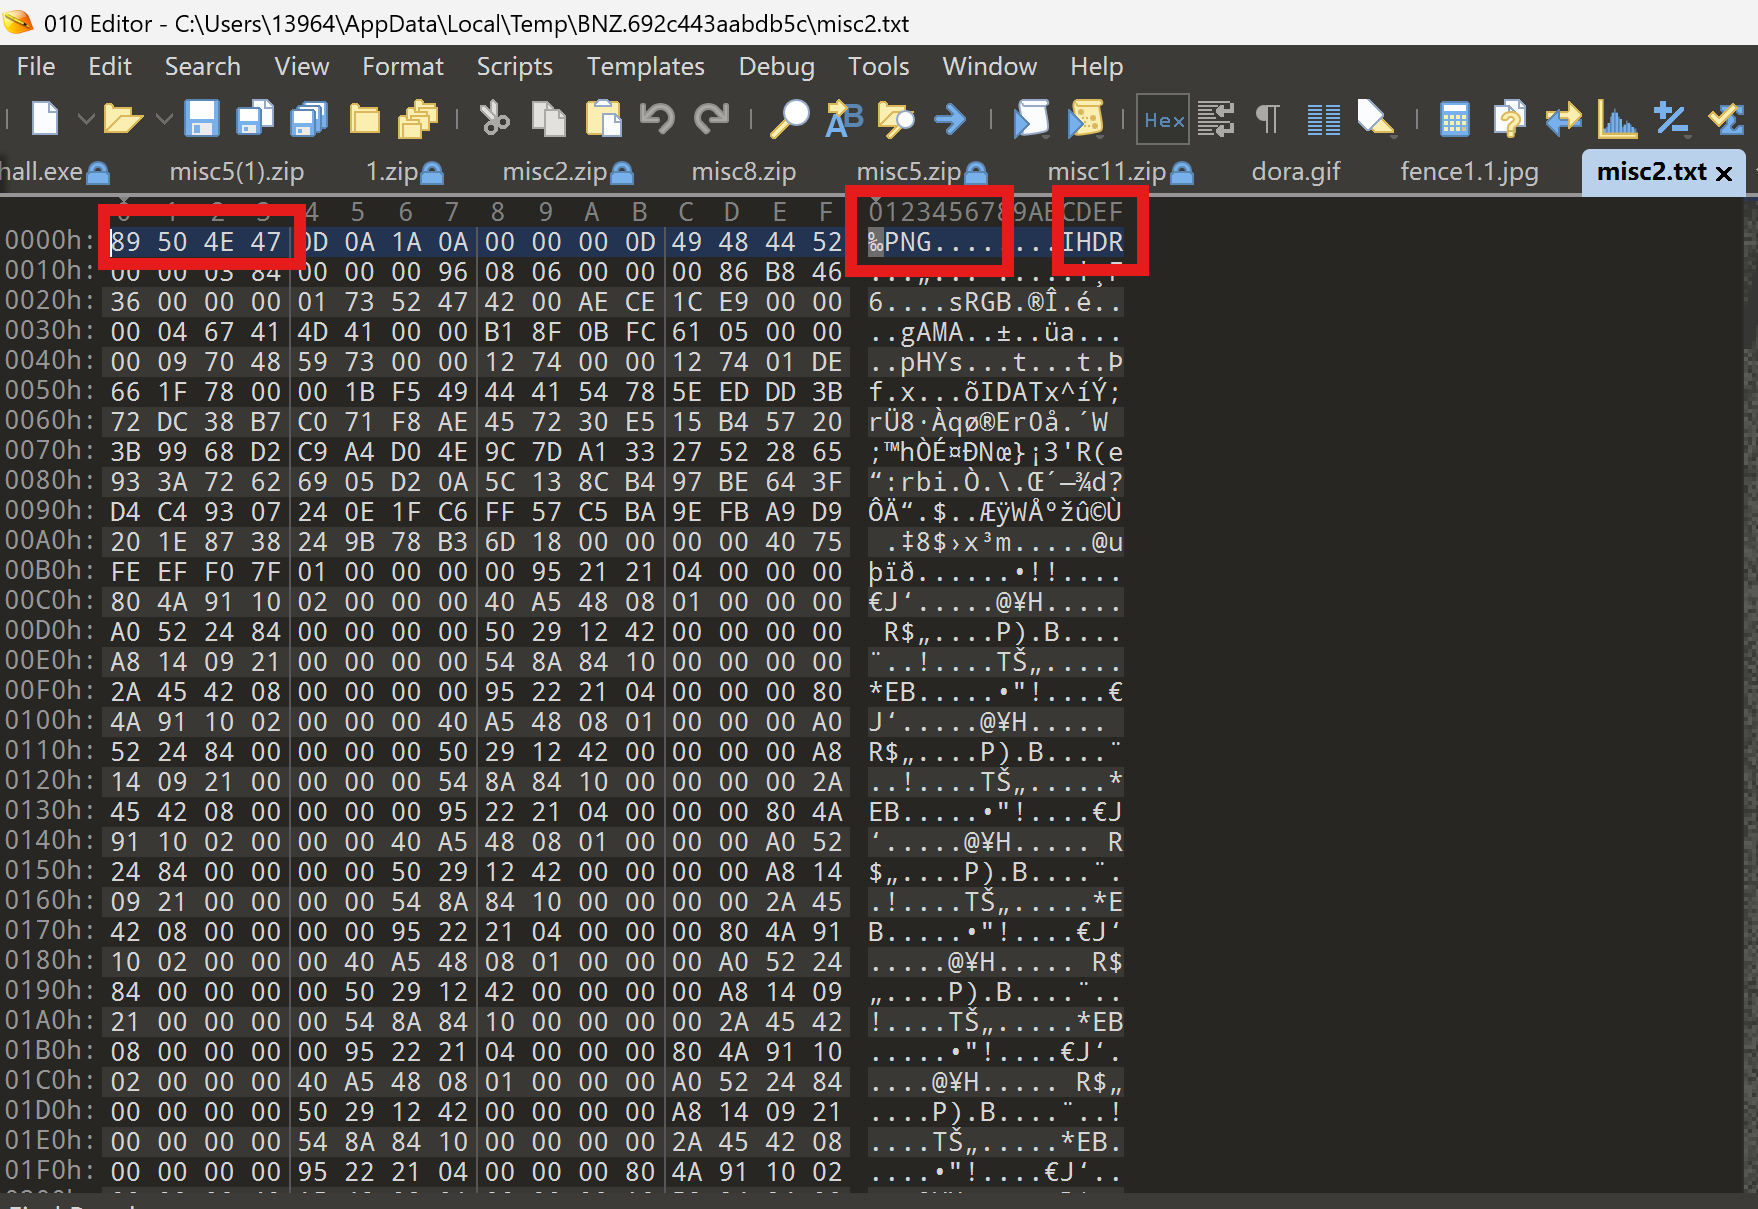Screen dimensions: 1758x1209
Task: Open Find with the magnifier icon
Action: [x=789, y=119]
